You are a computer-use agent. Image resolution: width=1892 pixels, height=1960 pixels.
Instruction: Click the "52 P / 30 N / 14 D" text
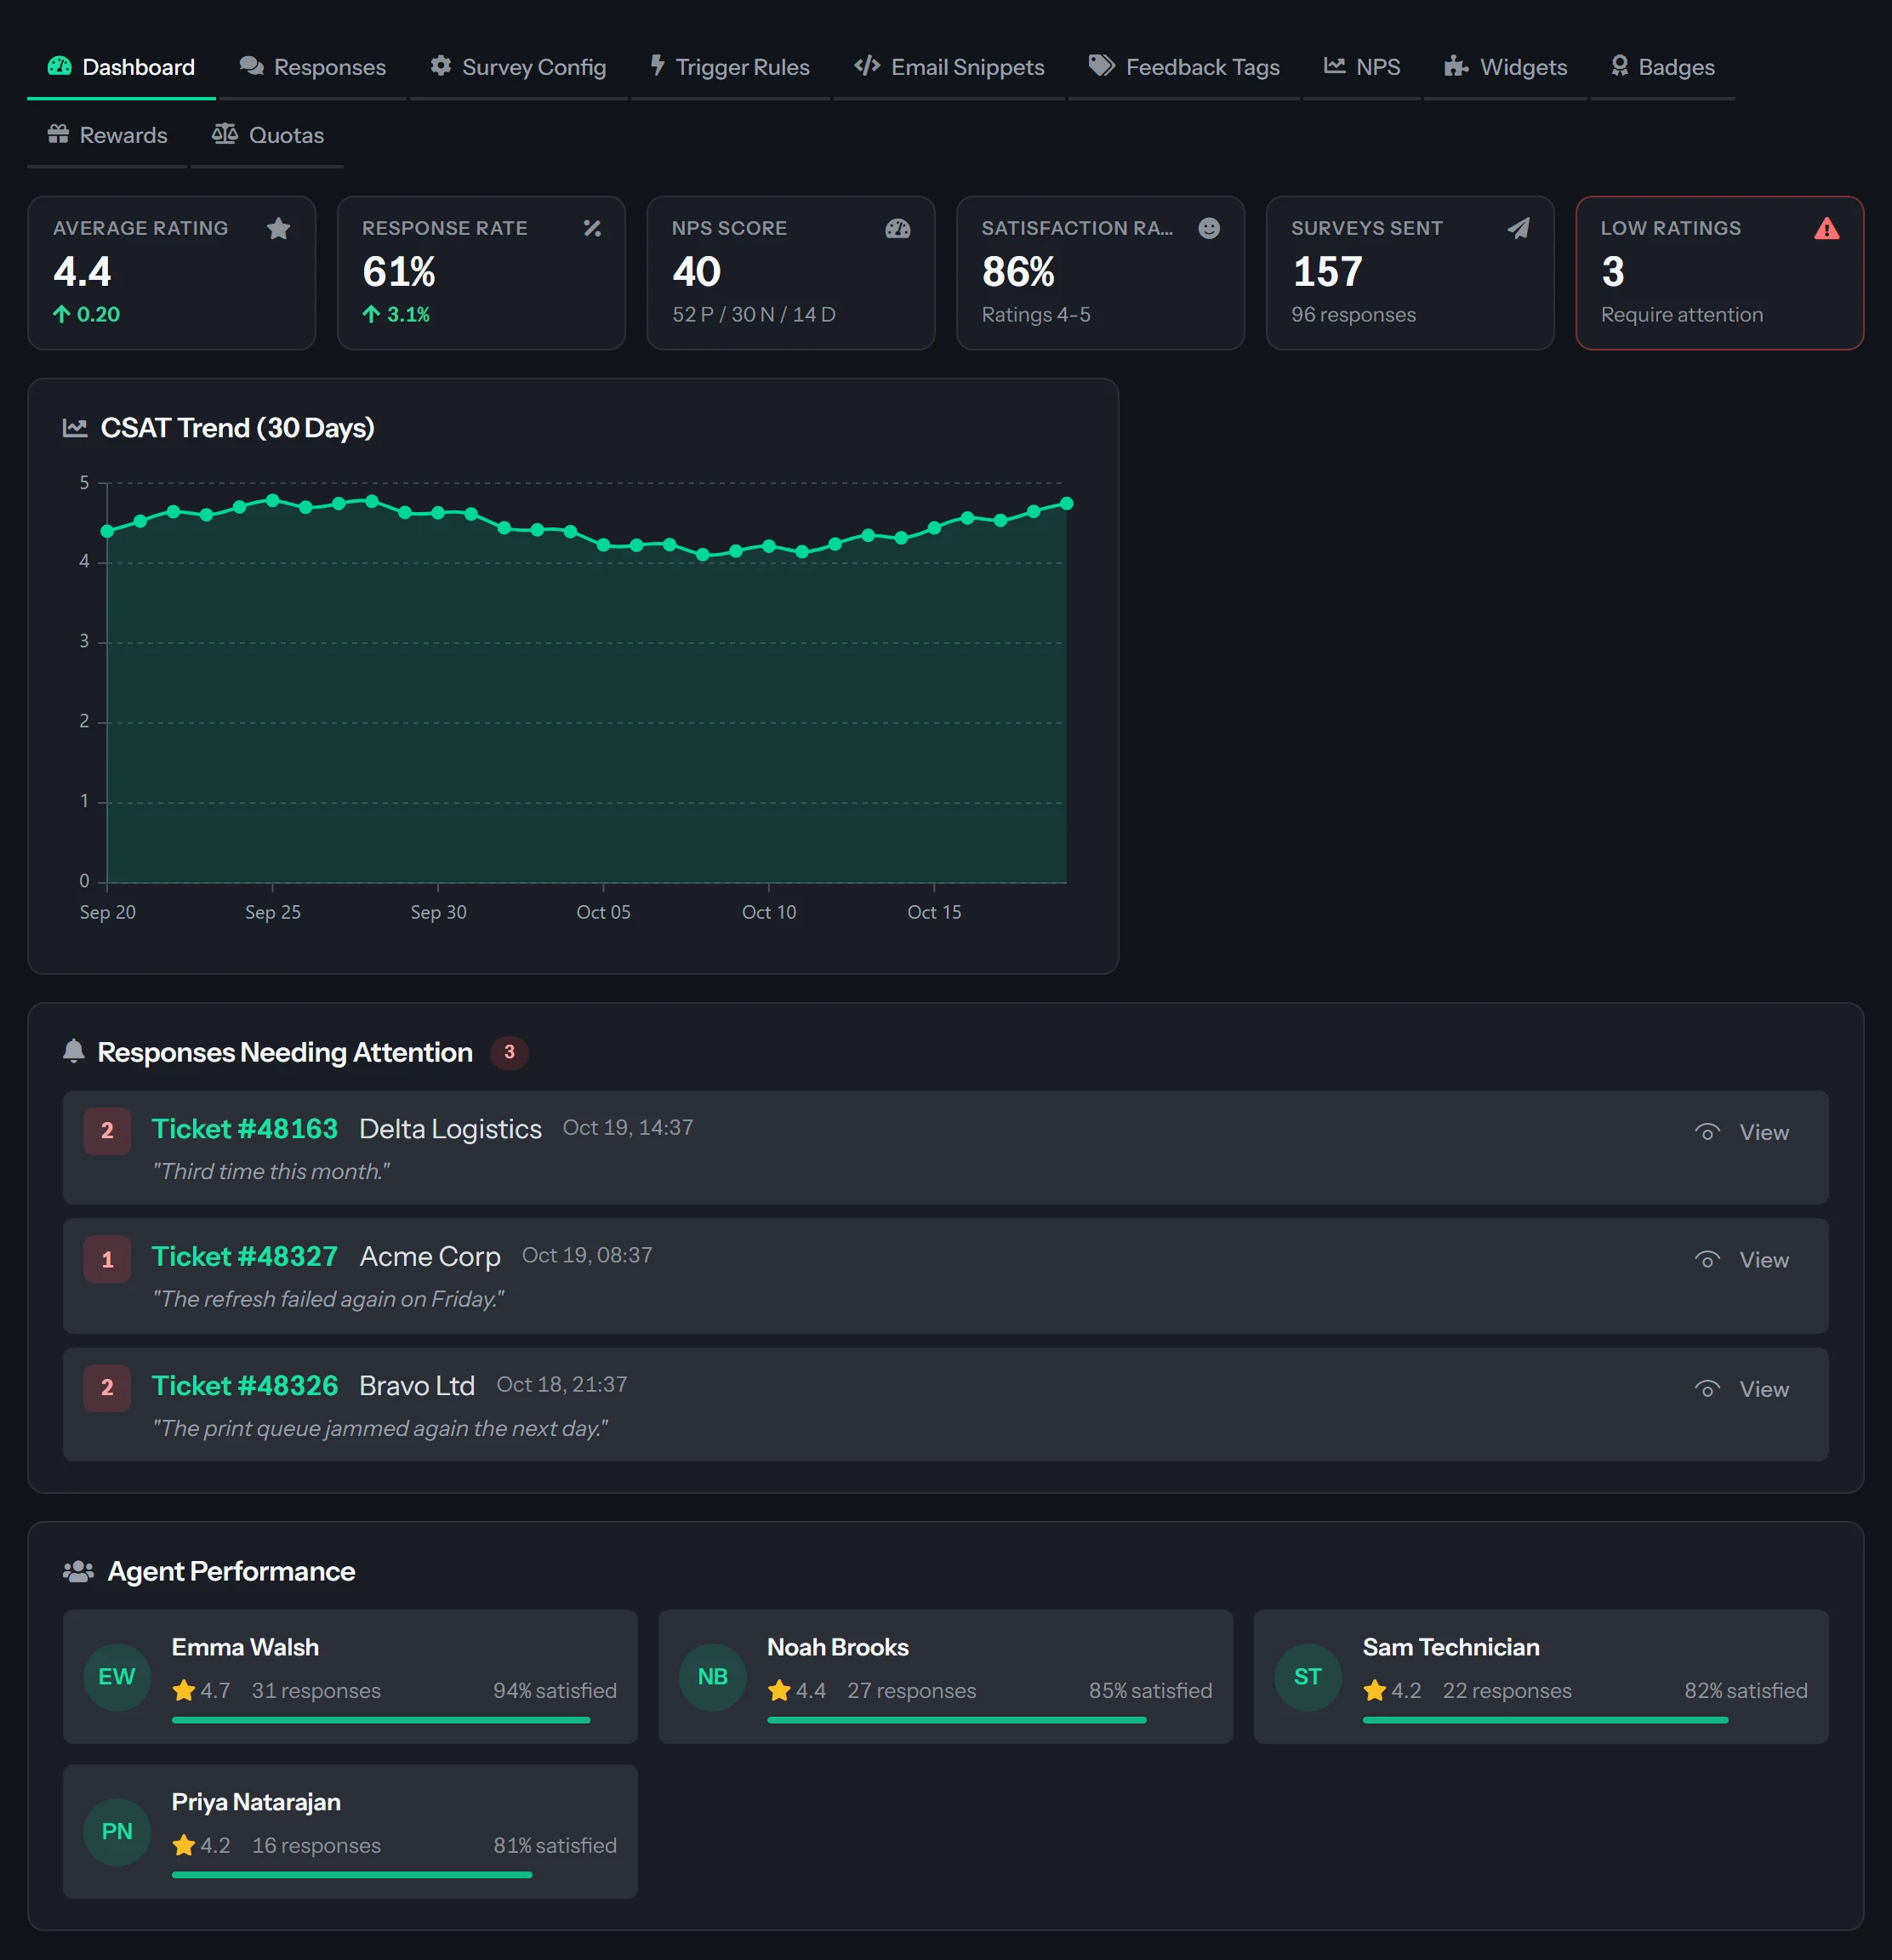coord(754,315)
